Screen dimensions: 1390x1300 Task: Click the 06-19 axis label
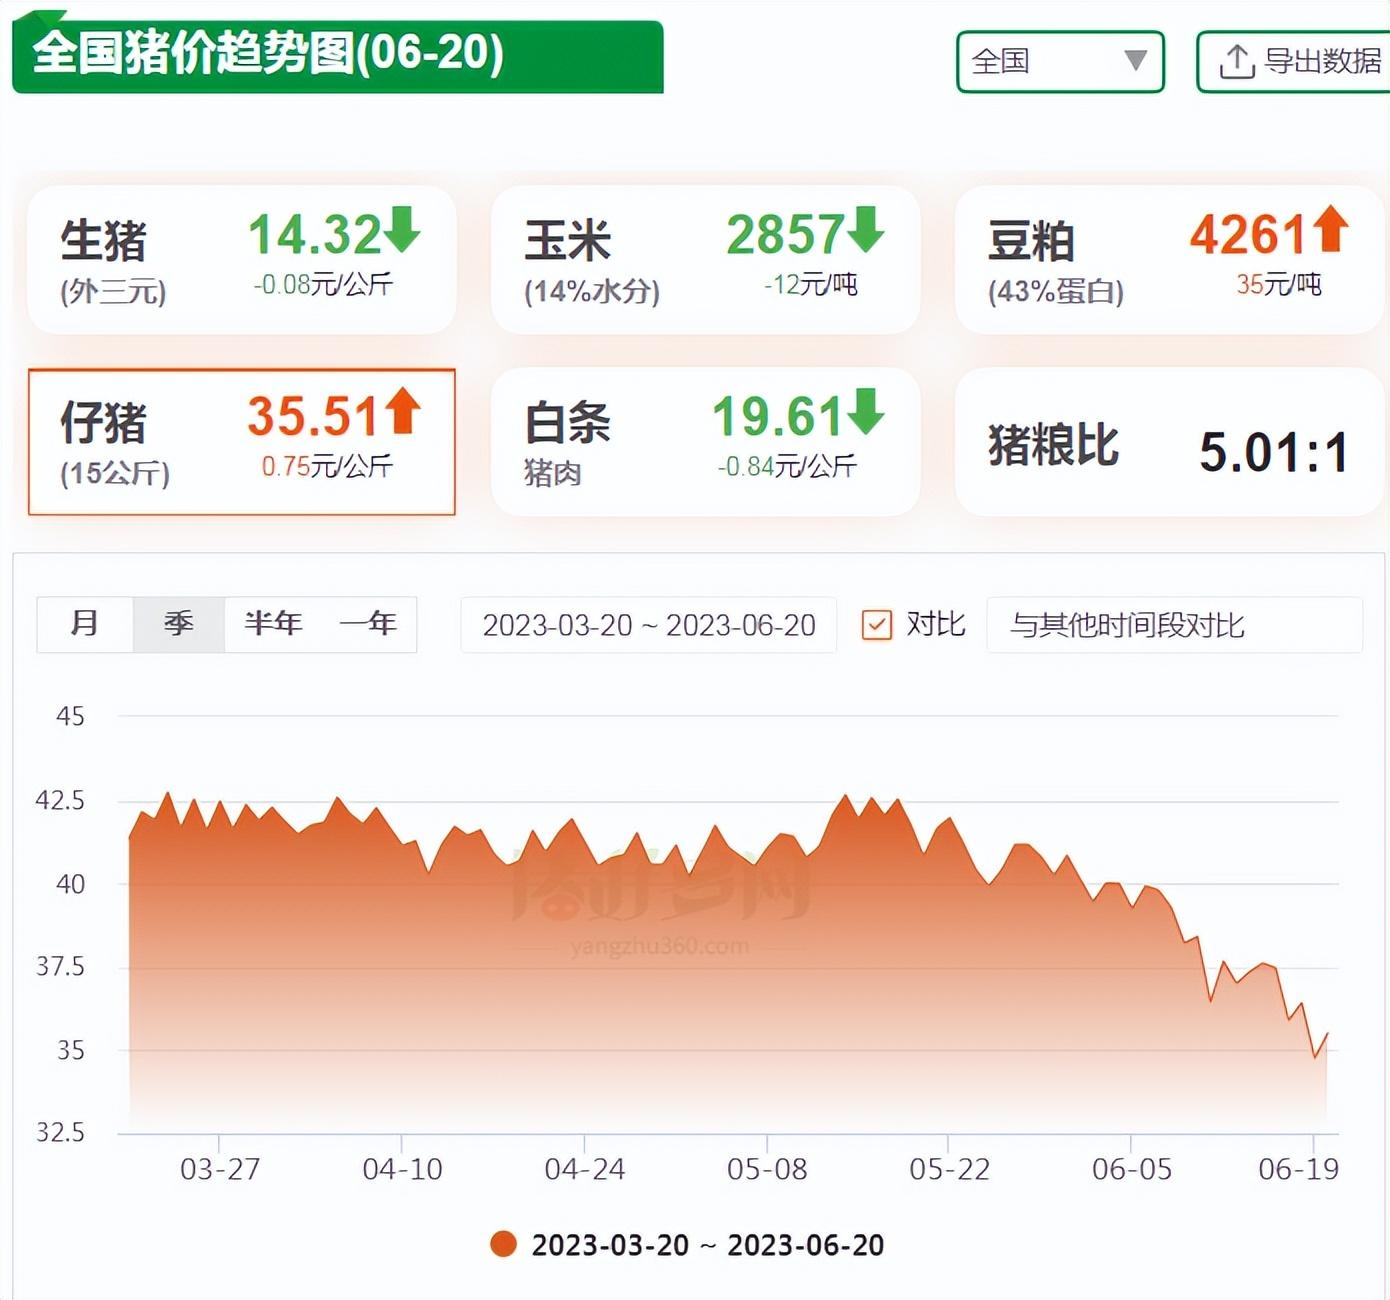click(1298, 1169)
